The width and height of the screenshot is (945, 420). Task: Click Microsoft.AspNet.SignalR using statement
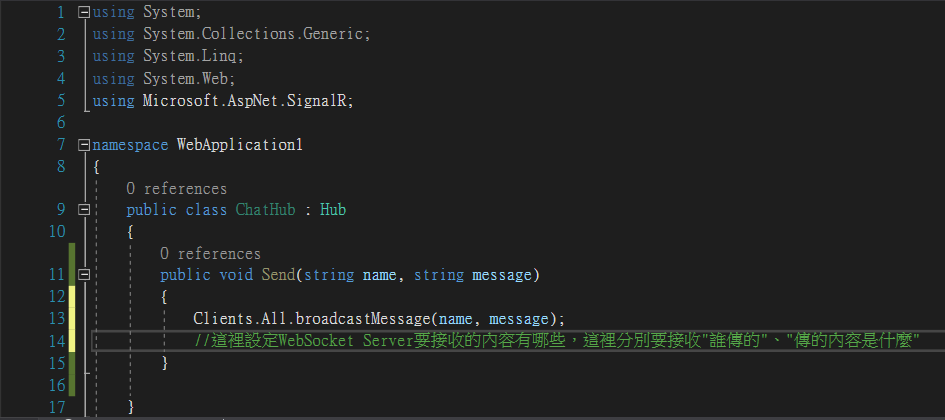(223, 101)
